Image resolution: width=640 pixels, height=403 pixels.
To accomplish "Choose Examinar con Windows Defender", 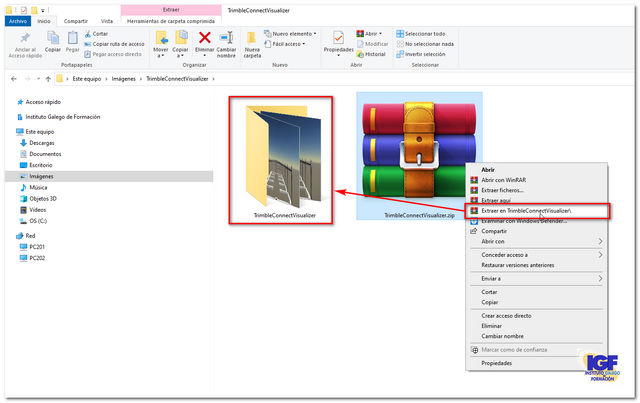I will 524,221.
